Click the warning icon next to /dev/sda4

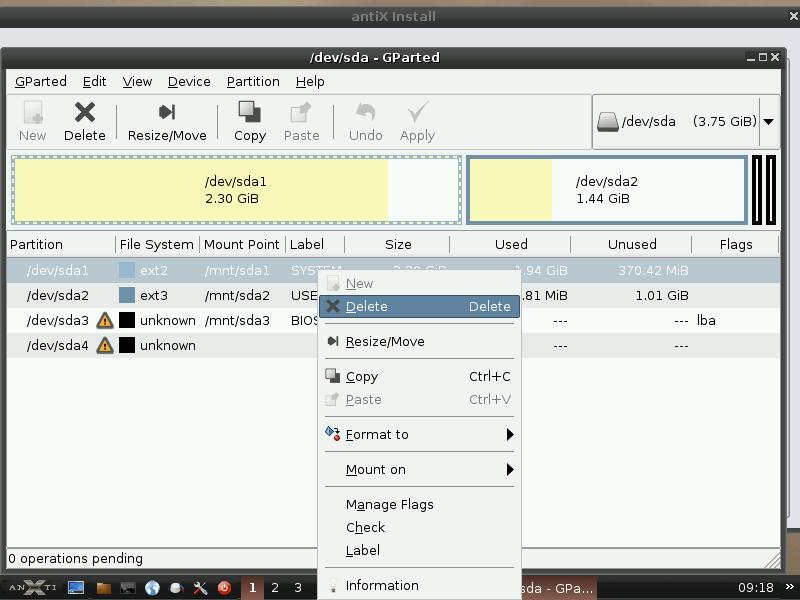point(105,345)
